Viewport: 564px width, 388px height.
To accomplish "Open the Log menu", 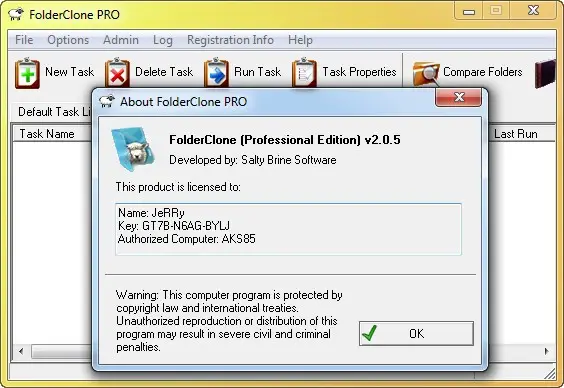I will [163, 40].
